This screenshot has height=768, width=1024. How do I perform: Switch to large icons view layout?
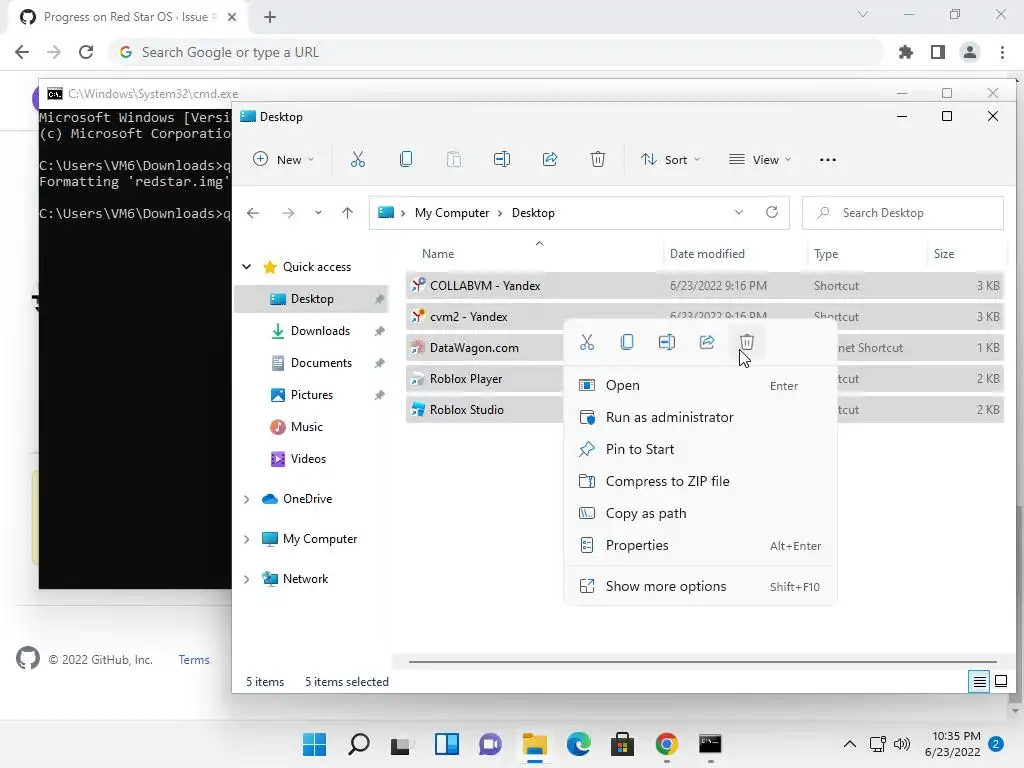1000,682
